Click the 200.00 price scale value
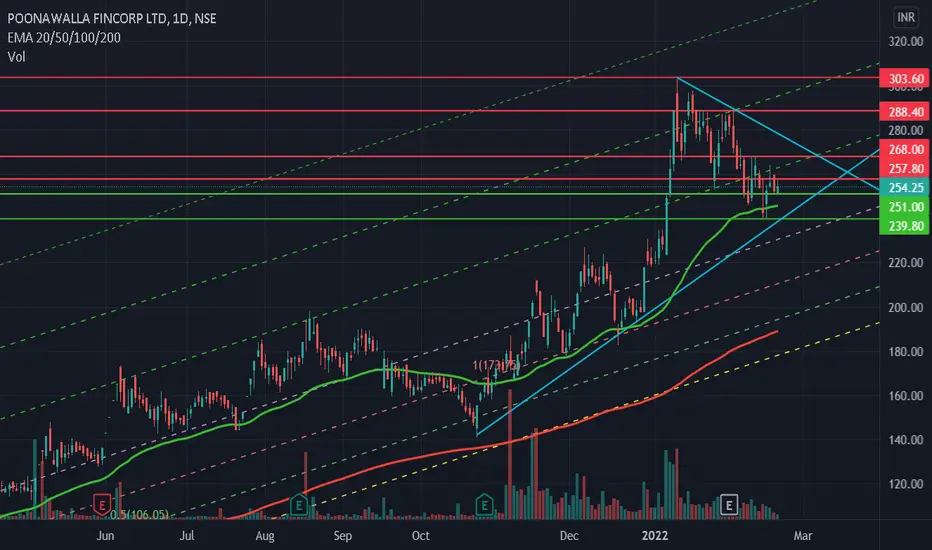 (x=906, y=307)
